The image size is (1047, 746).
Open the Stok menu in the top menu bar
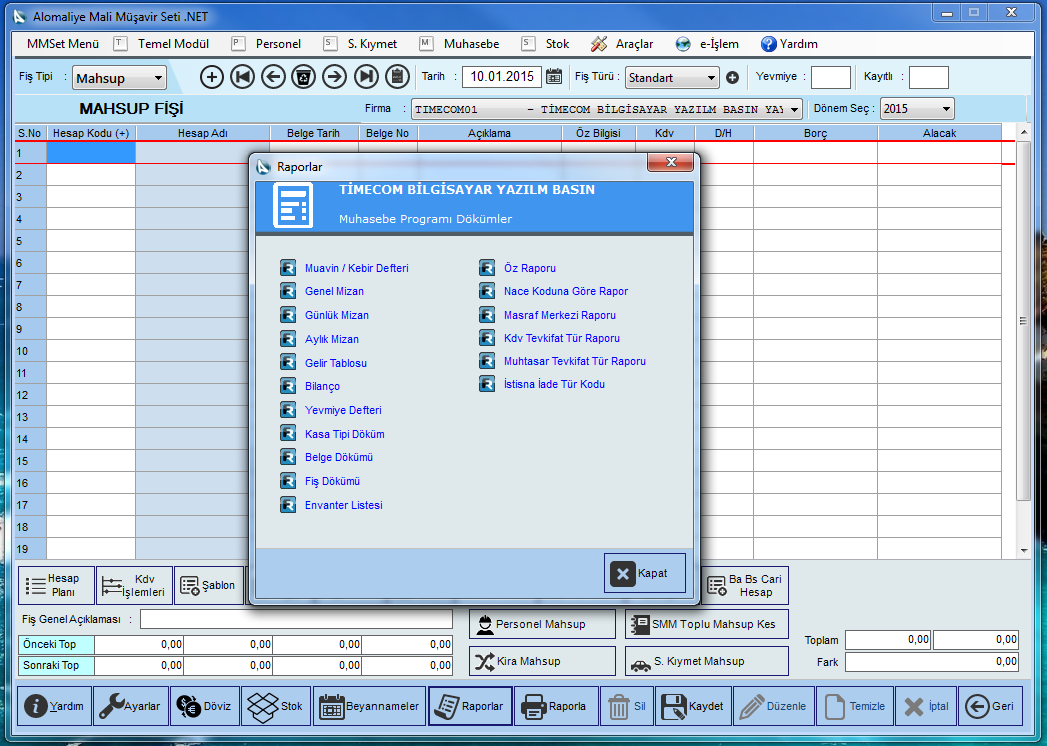tap(557, 44)
